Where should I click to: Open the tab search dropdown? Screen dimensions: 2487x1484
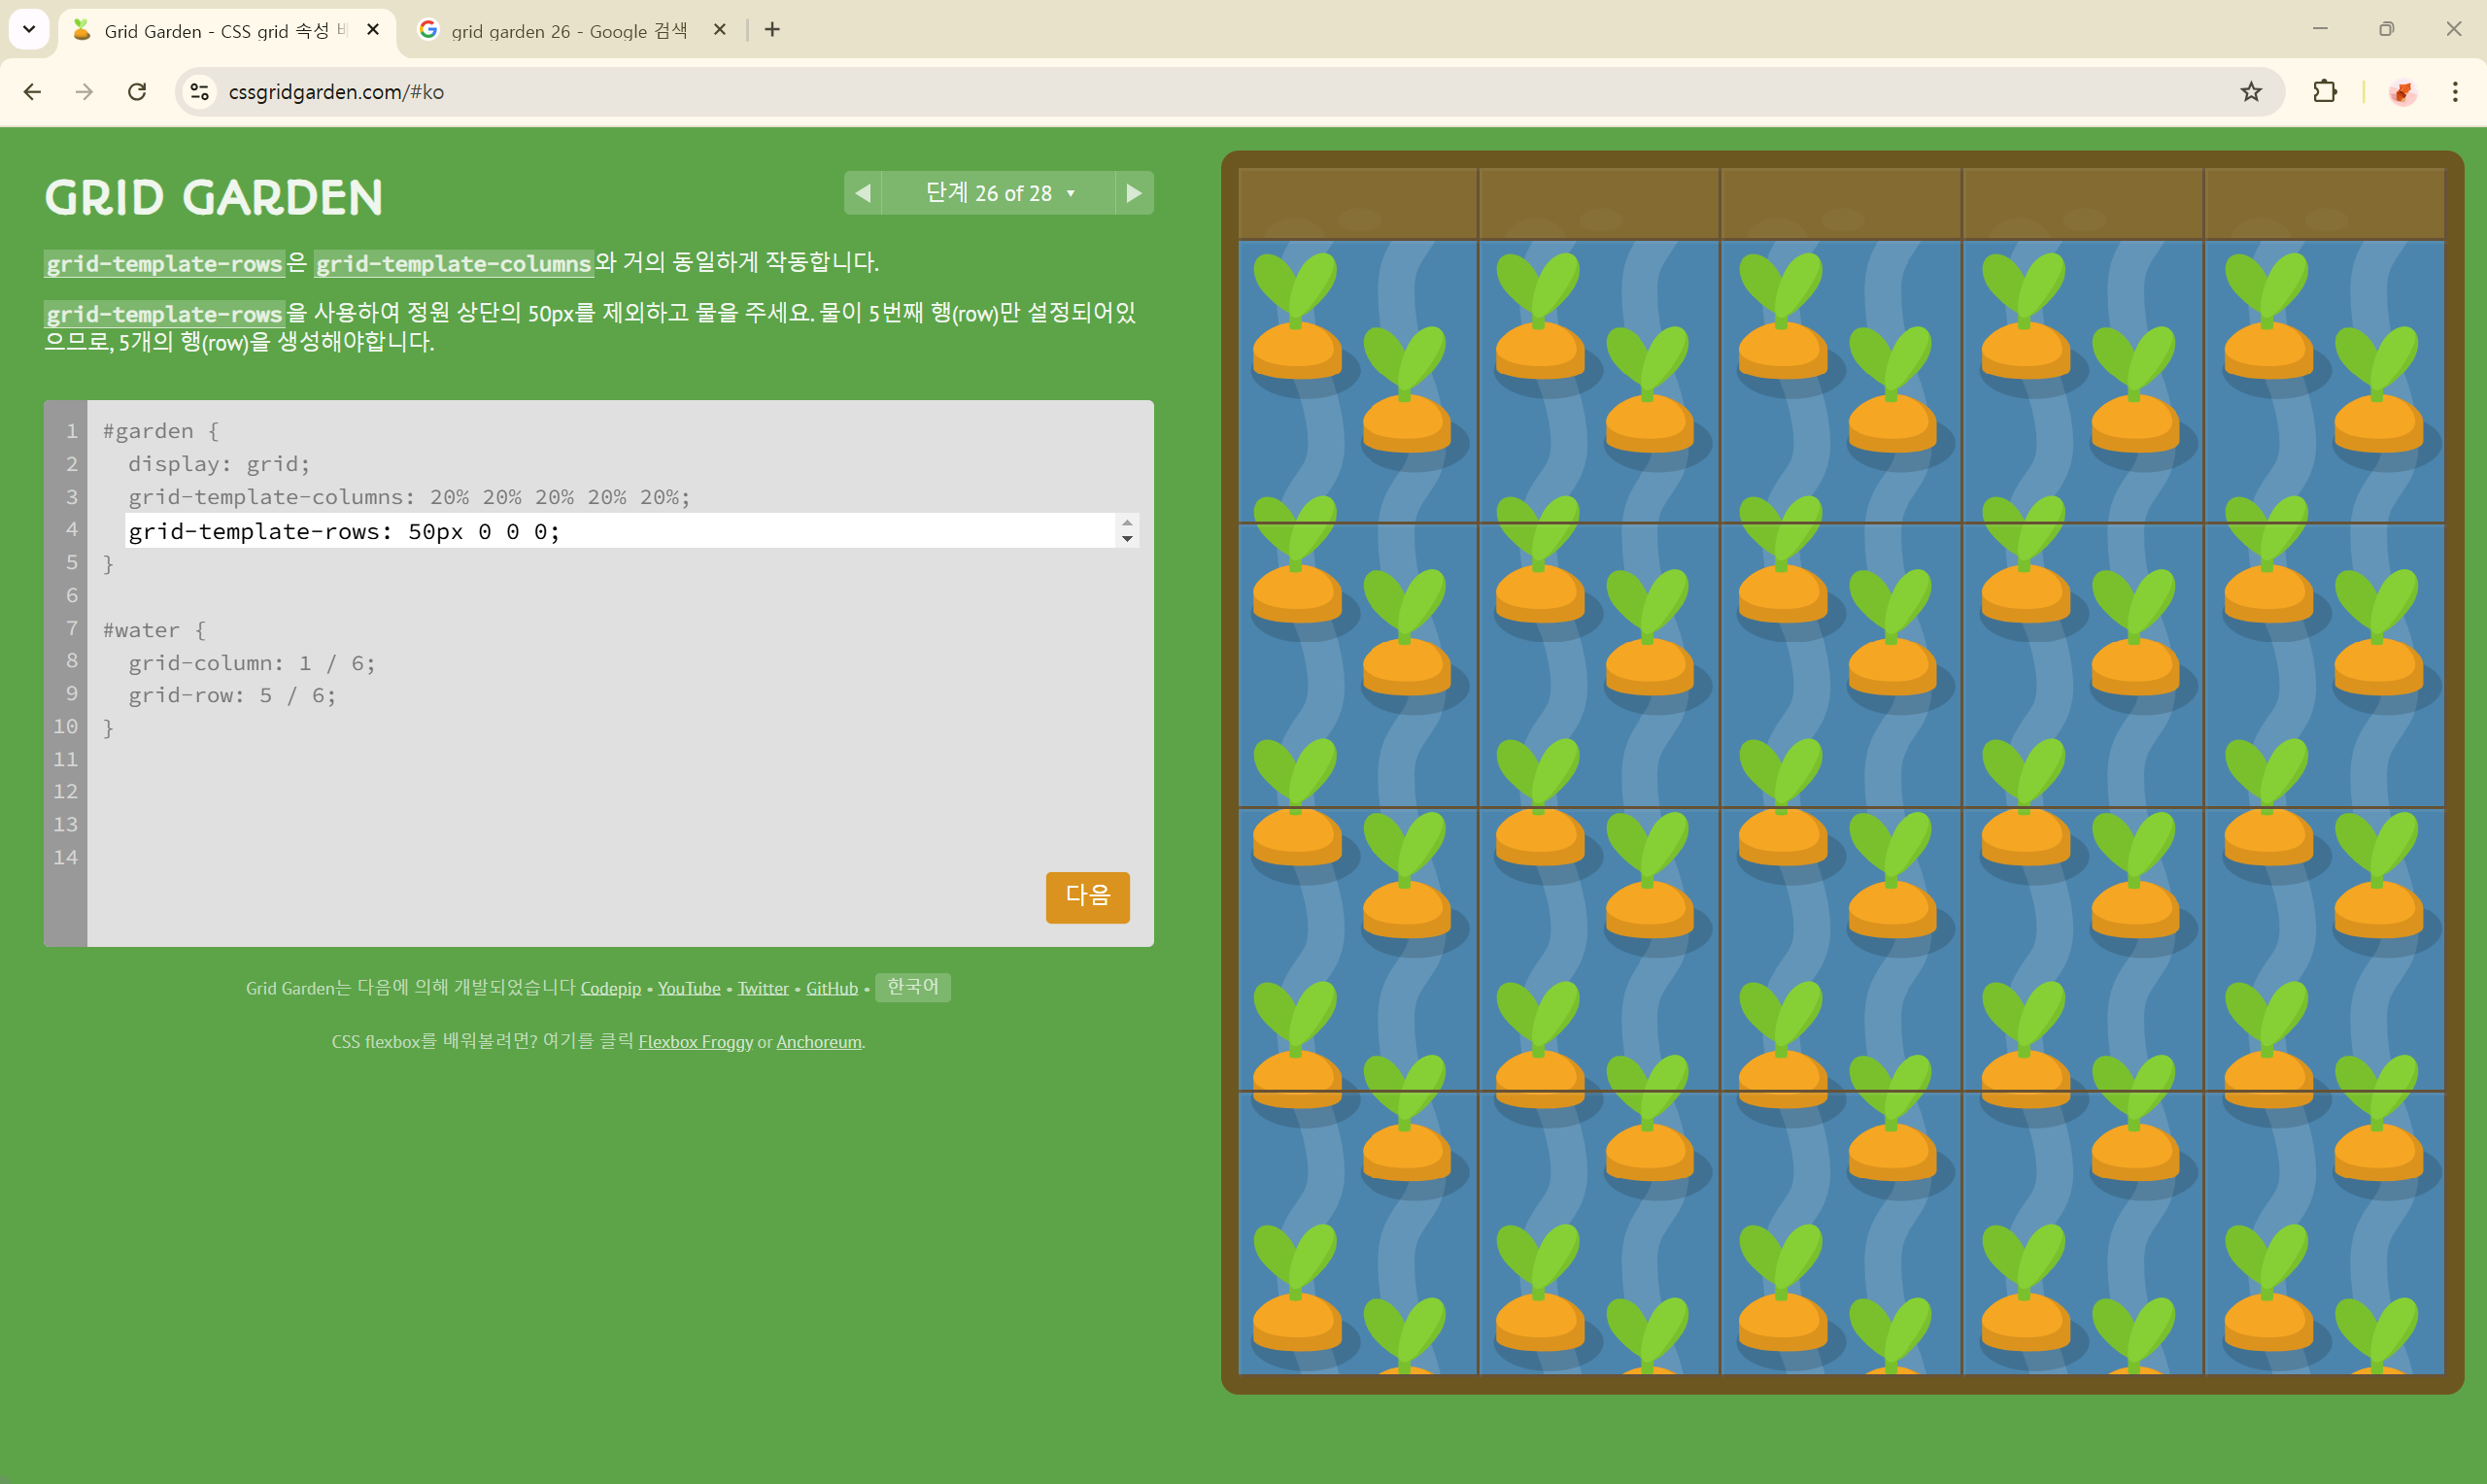(29, 29)
